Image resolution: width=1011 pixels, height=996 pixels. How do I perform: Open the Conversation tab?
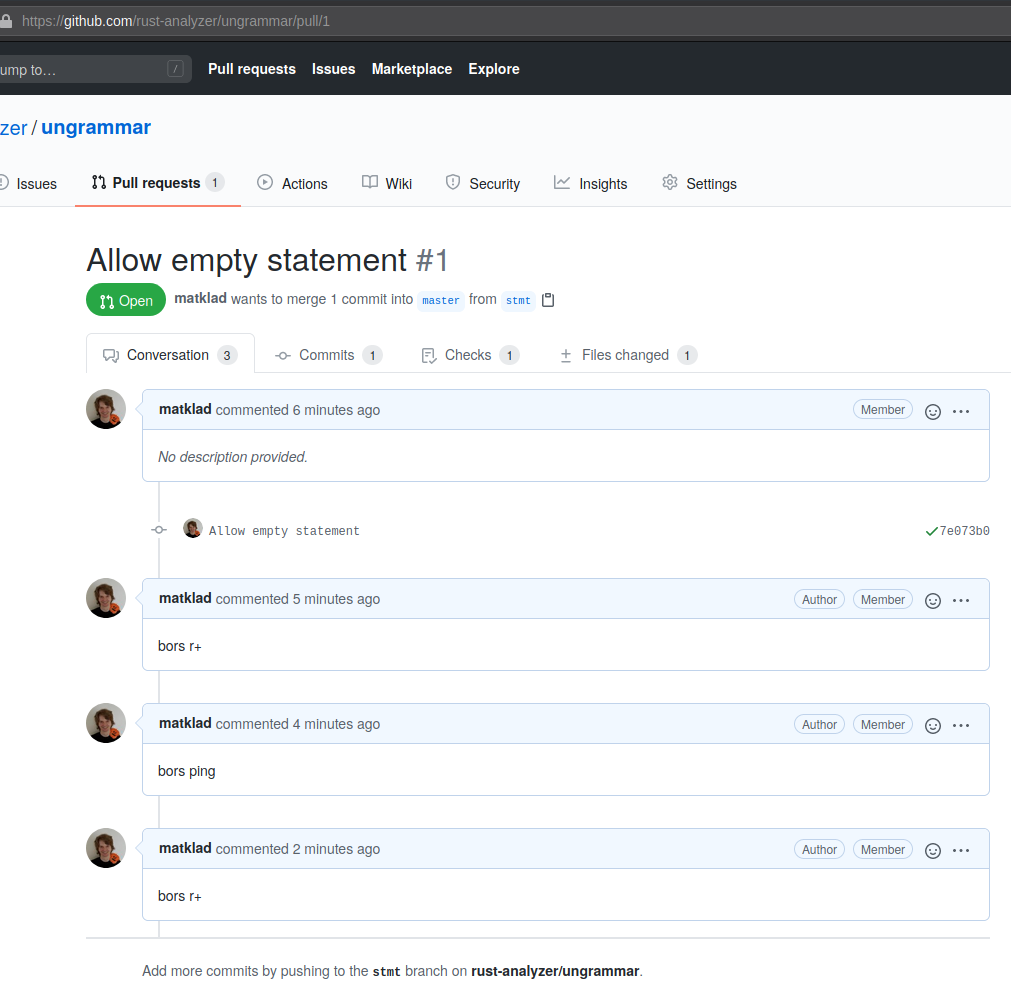click(x=170, y=355)
